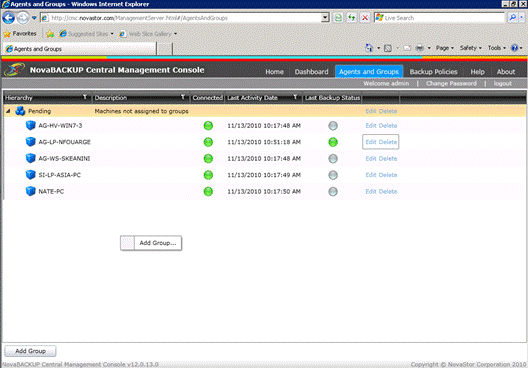
Task: Click the Pending group icon
Action: pyautogui.click(x=20, y=111)
